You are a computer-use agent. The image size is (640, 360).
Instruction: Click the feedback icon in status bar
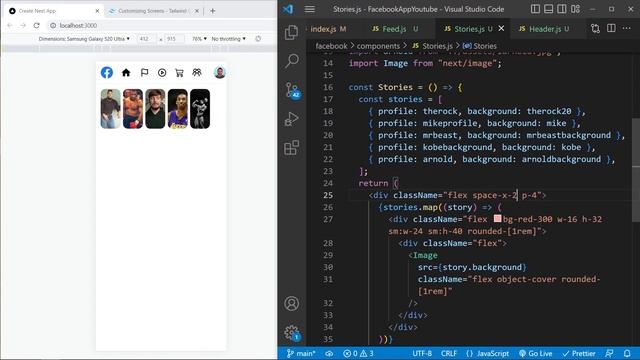[x=609, y=353]
